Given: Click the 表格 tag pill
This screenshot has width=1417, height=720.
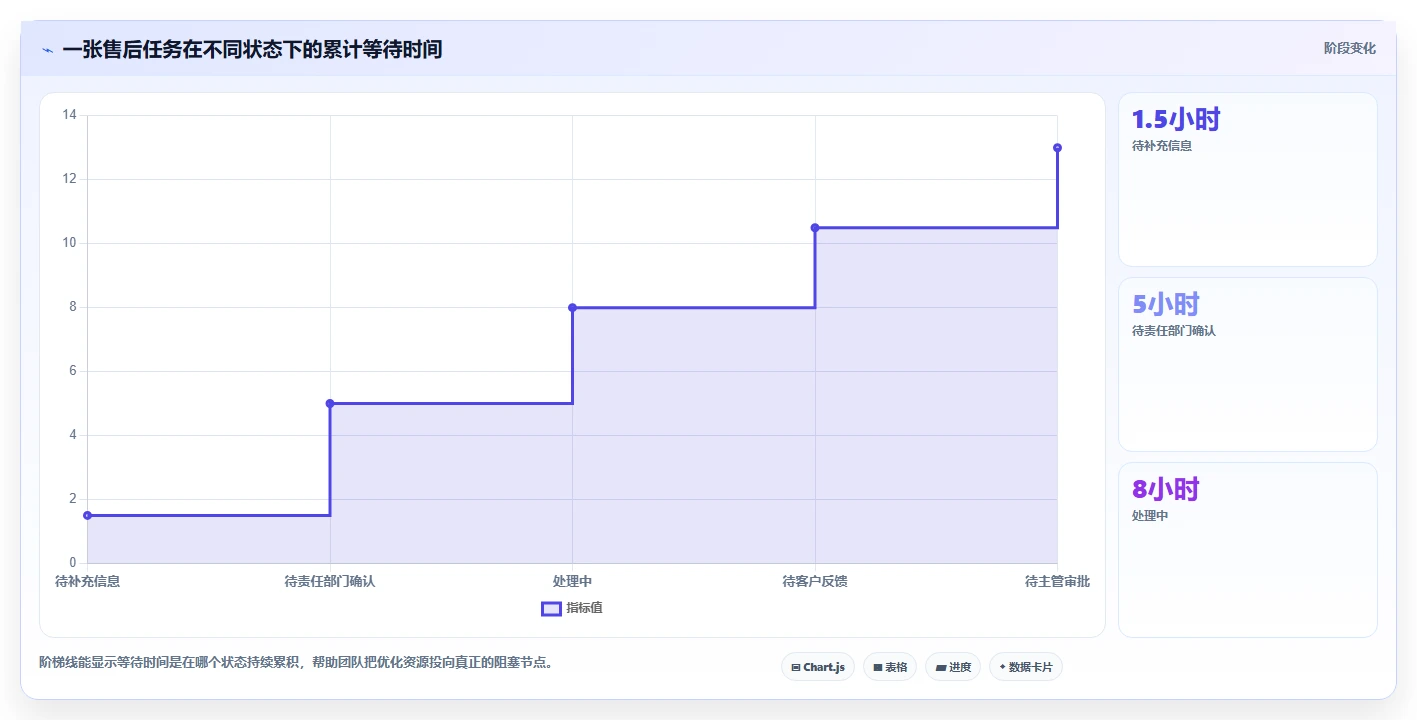Looking at the screenshot, I should [x=890, y=667].
